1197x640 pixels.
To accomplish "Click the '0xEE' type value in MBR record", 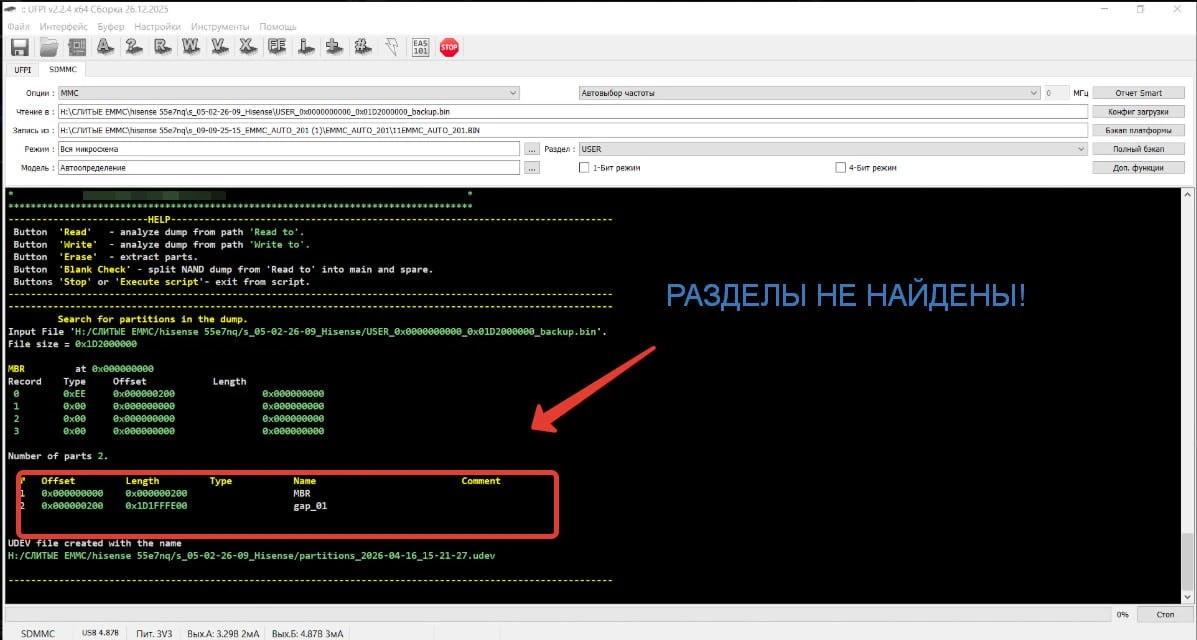I will pyautogui.click(x=75, y=393).
